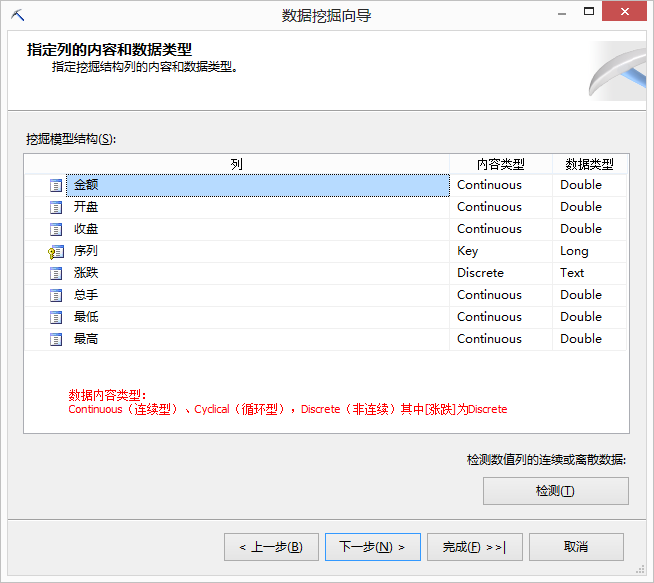Open data type Double for 收盘
The height and width of the screenshot is (583, 654).
pos(589,229)
